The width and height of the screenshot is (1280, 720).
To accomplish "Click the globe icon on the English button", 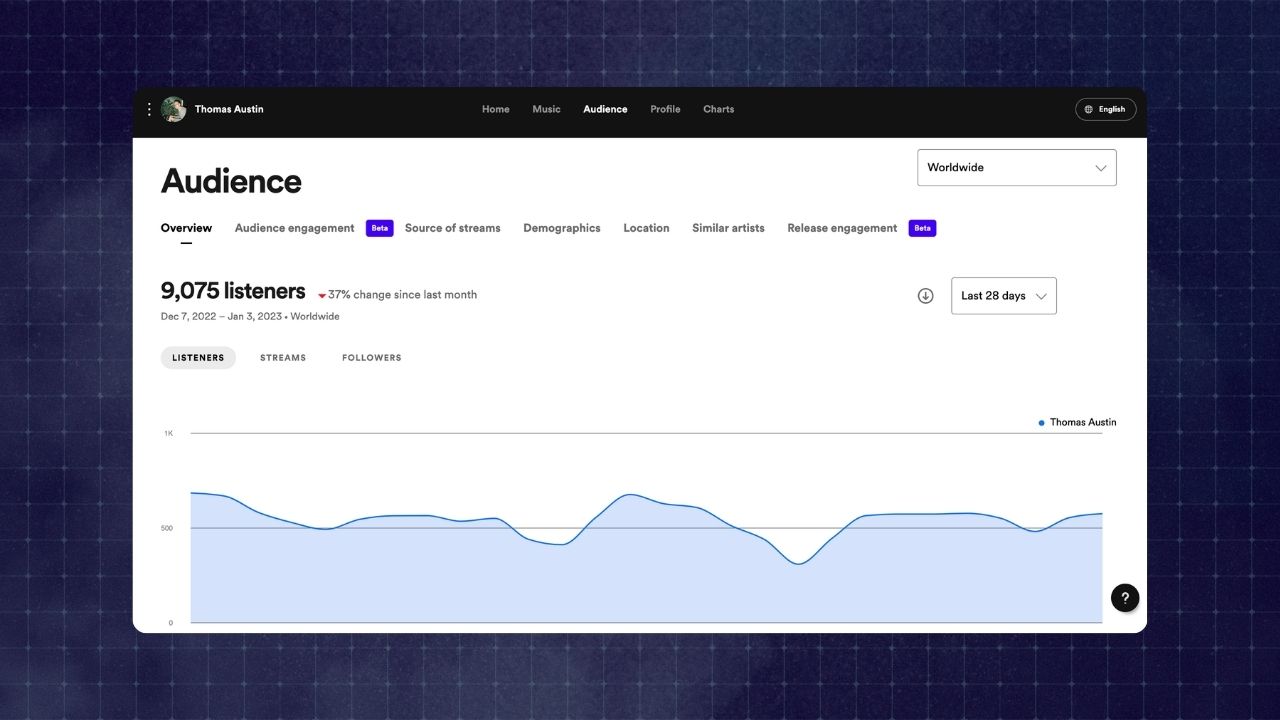I will pyautogui.click(x=1088, y=109).
